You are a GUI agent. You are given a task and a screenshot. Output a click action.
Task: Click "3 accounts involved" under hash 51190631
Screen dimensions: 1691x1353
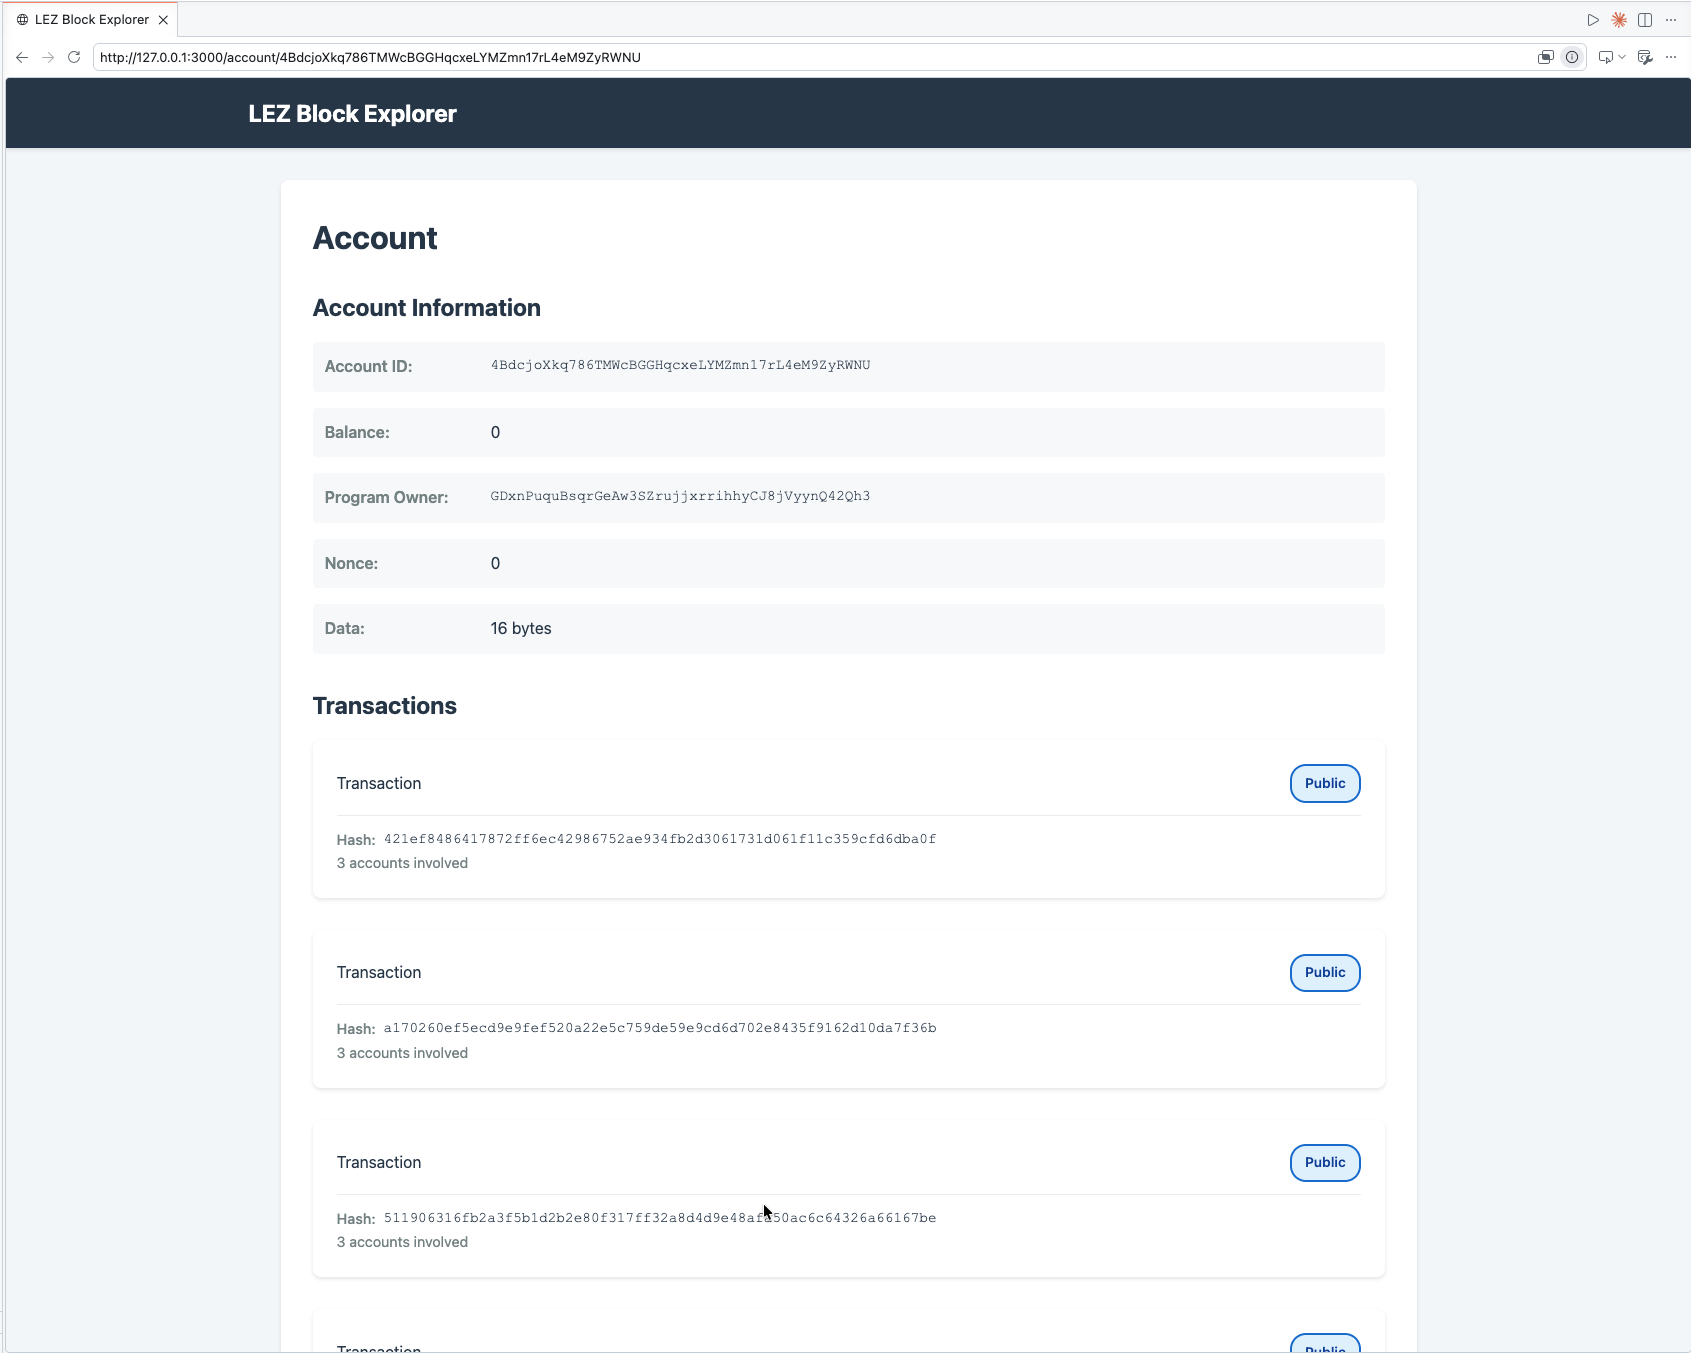tap(402, 1242)
